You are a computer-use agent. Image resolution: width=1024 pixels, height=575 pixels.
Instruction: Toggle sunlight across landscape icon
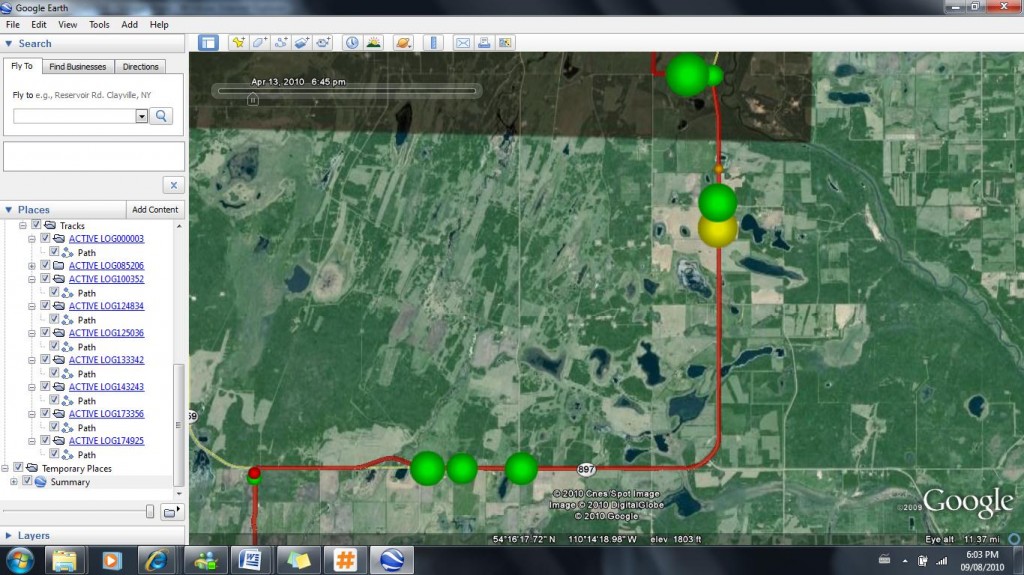(374, 43)
